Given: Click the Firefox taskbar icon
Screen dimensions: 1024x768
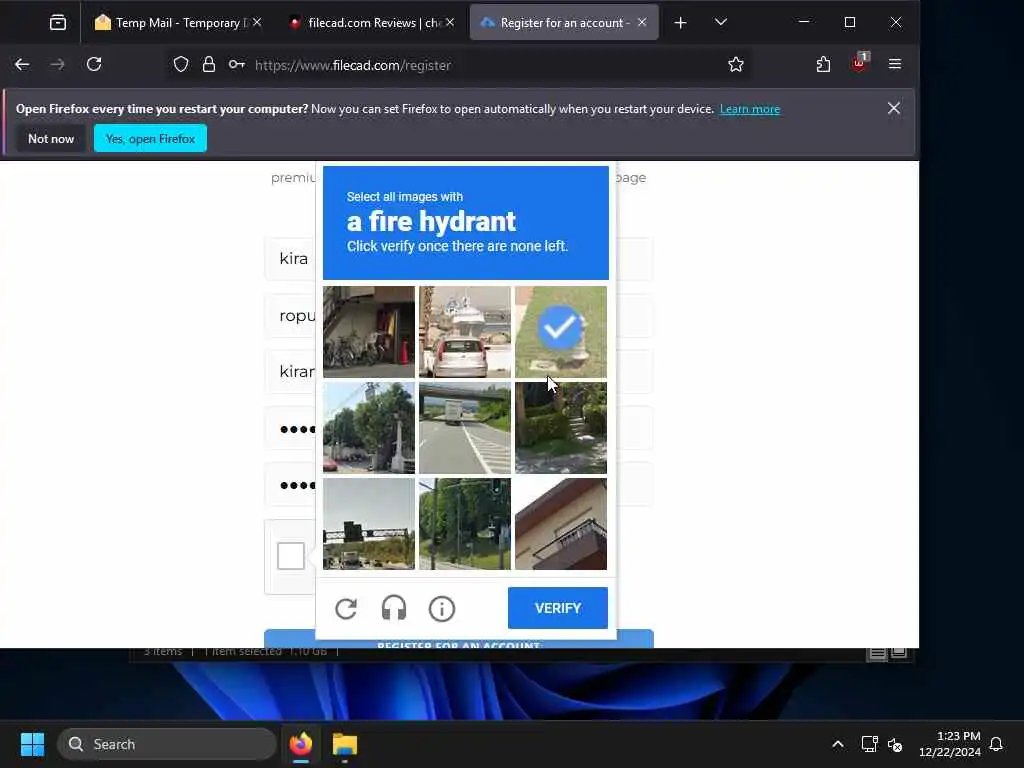Looking at the screenshot, I should [301, 744].
